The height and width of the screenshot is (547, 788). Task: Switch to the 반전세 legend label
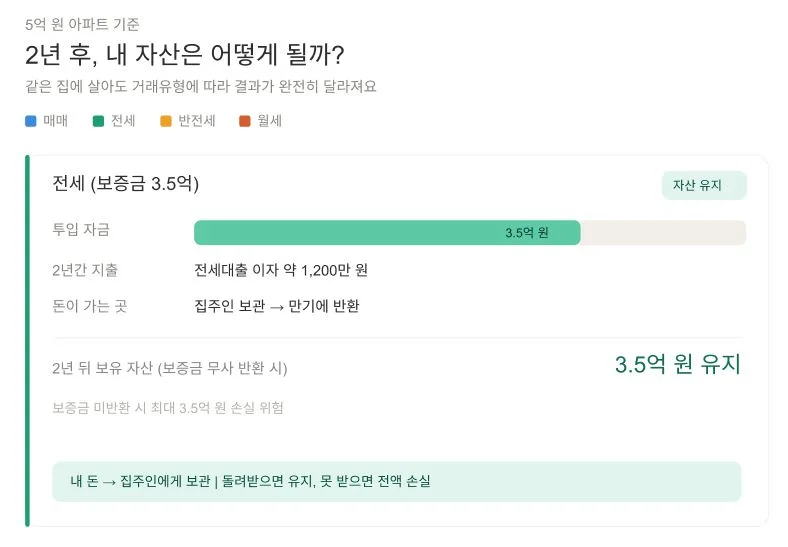(x=197, y=122)
